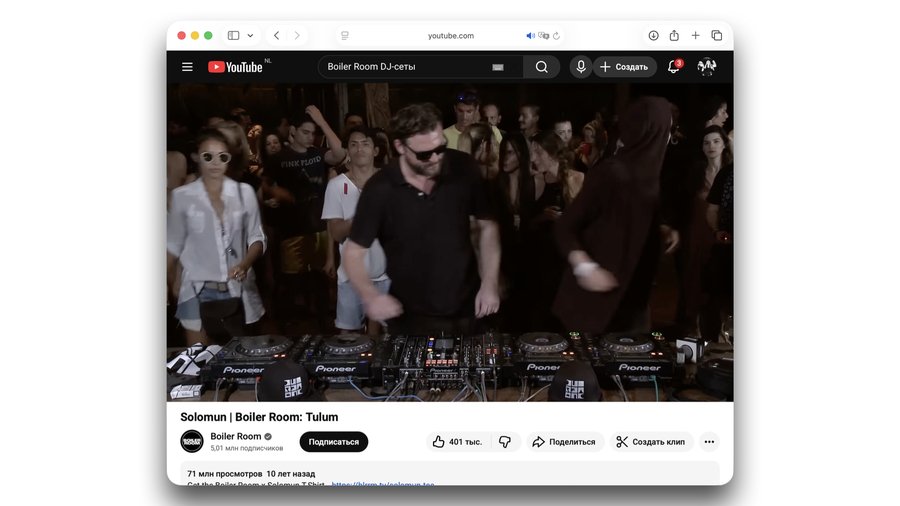Click the YouTube logo to go home
The image size is (900, 506).
tap(236, 67)
